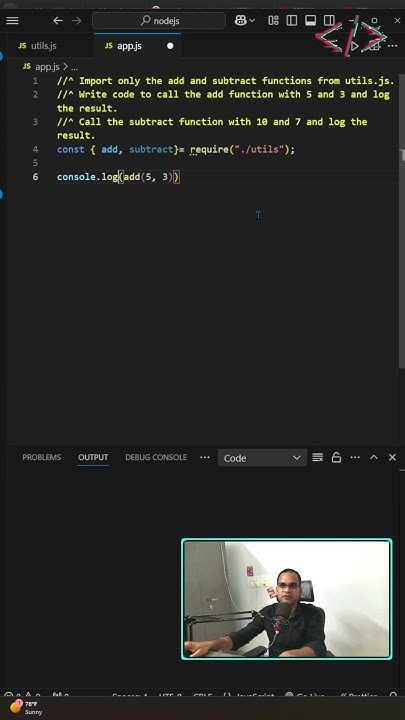The image size is (405, 720).
Task: Toggle the secondary side bar
Action: 329,21
